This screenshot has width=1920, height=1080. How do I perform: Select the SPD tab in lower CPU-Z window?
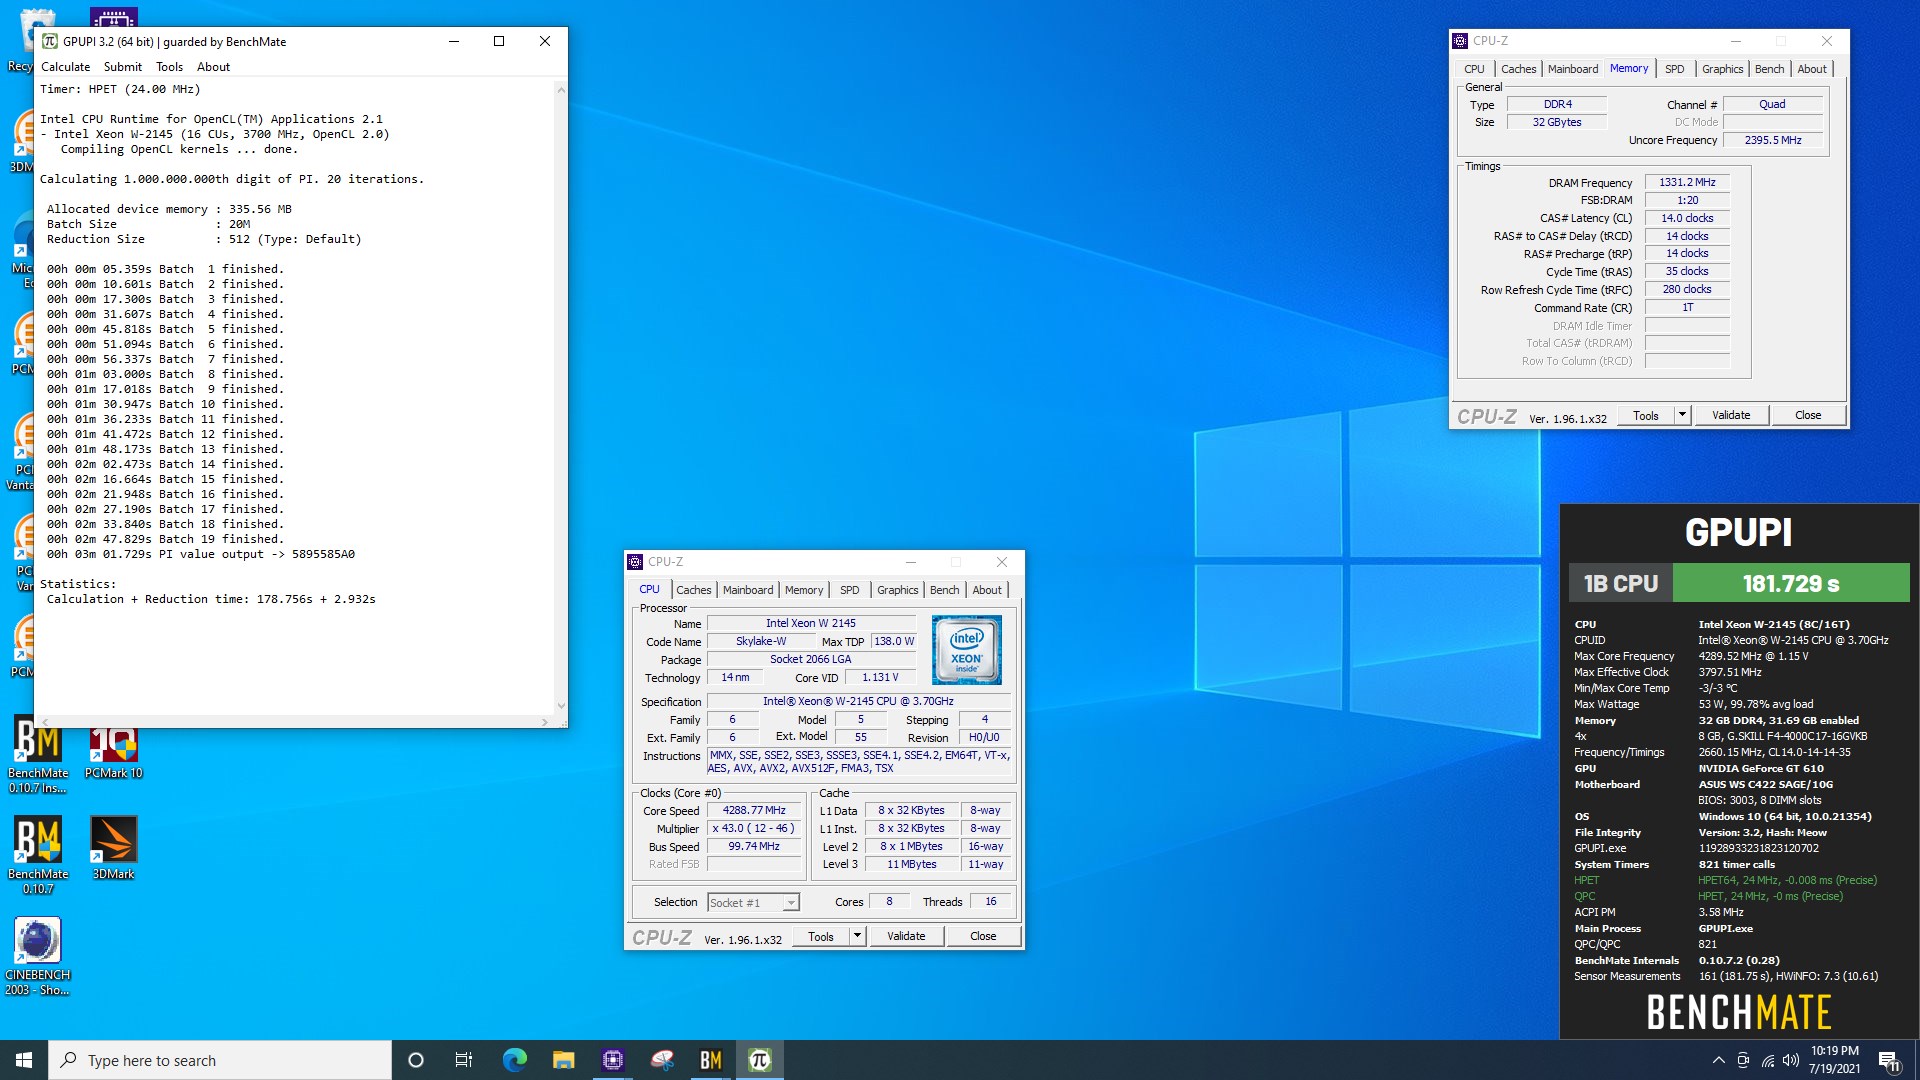click(849, 590)
